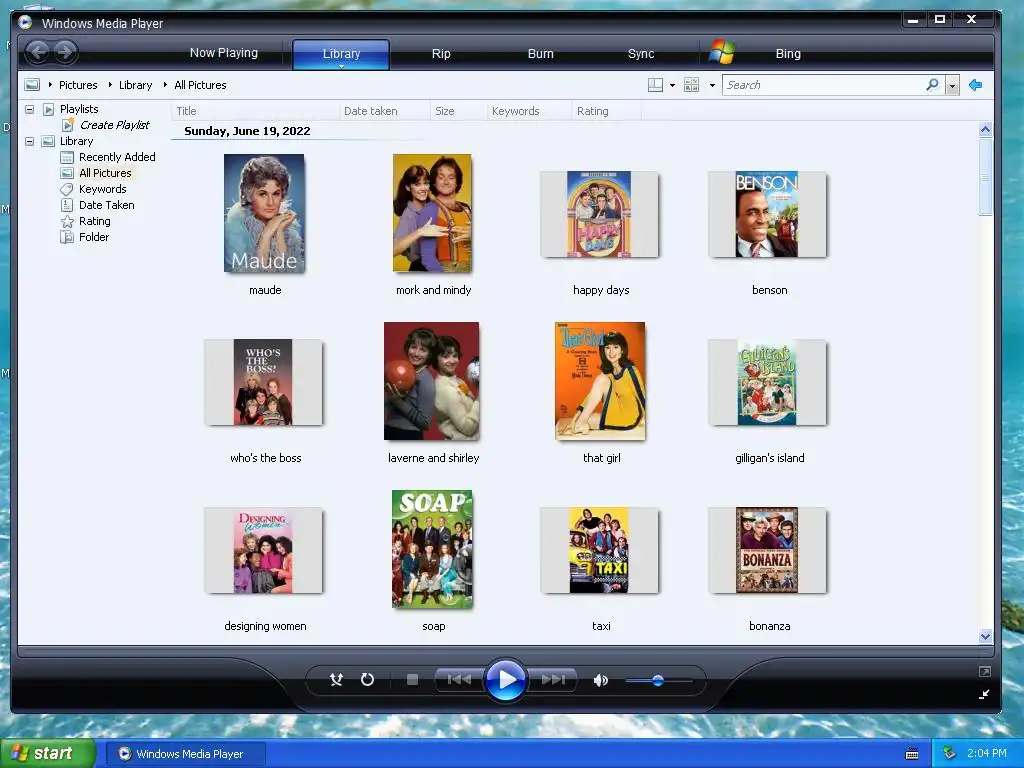Click the blue arrow list pane icon
1024x768 pixels.
[976, 85]
